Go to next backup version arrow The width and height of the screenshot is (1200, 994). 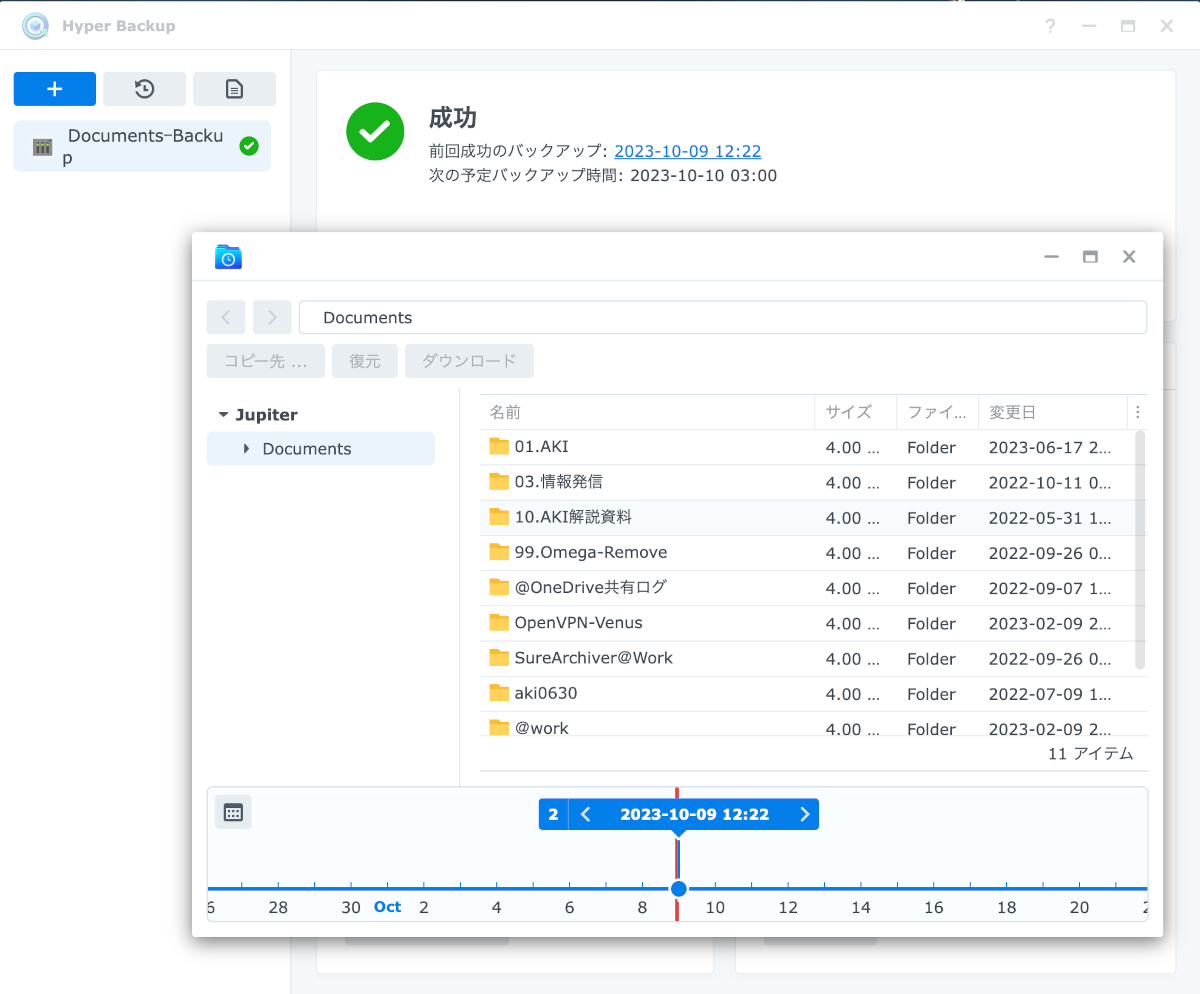805,814
